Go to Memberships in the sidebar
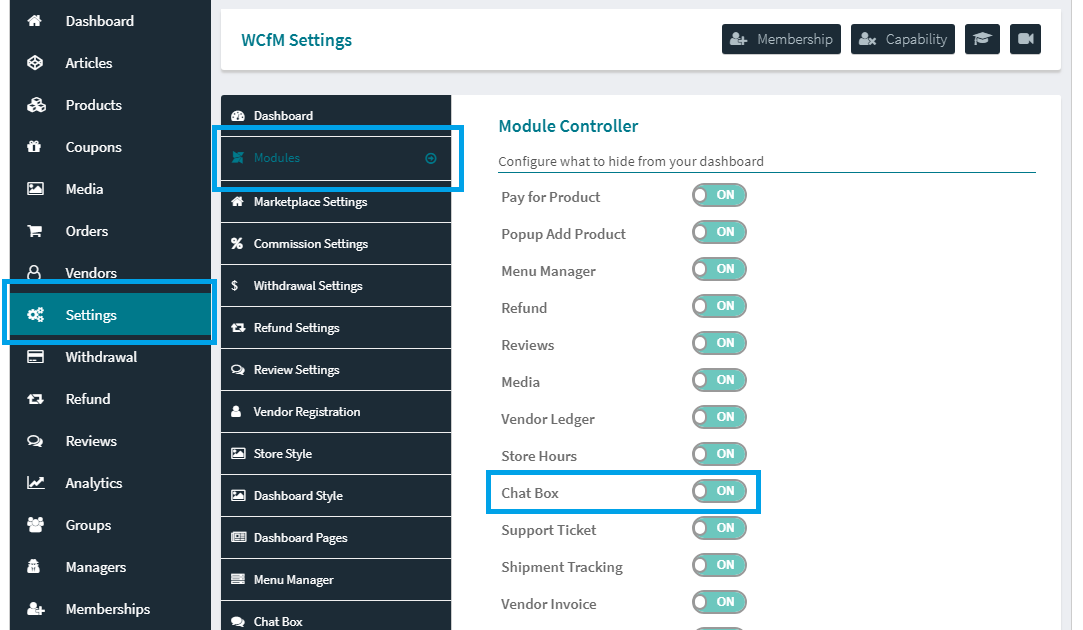The height and width of the screenshot is (630, 1083). click(107, 609)
